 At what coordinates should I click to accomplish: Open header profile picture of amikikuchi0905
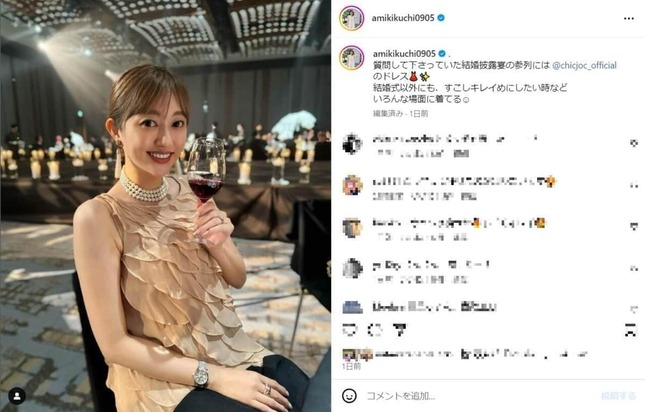(x=352, y=18)
